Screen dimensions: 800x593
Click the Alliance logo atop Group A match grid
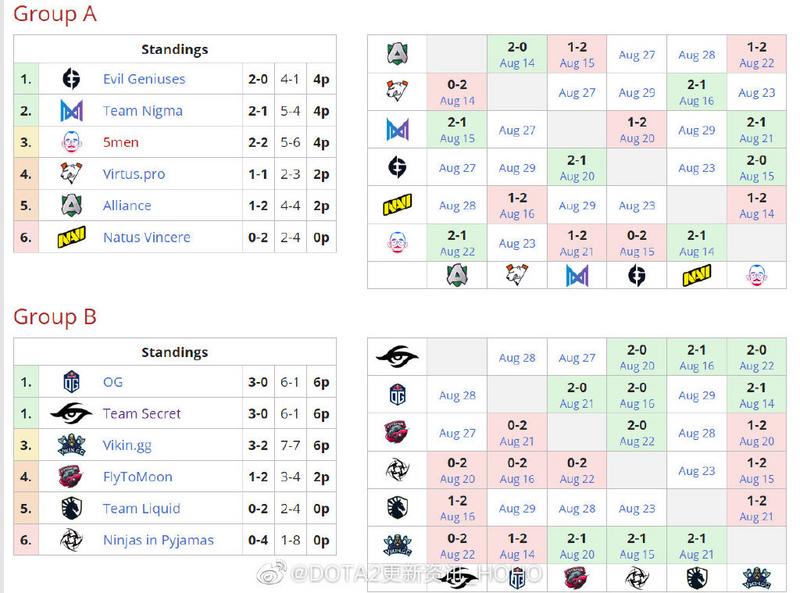click(397, 54)
